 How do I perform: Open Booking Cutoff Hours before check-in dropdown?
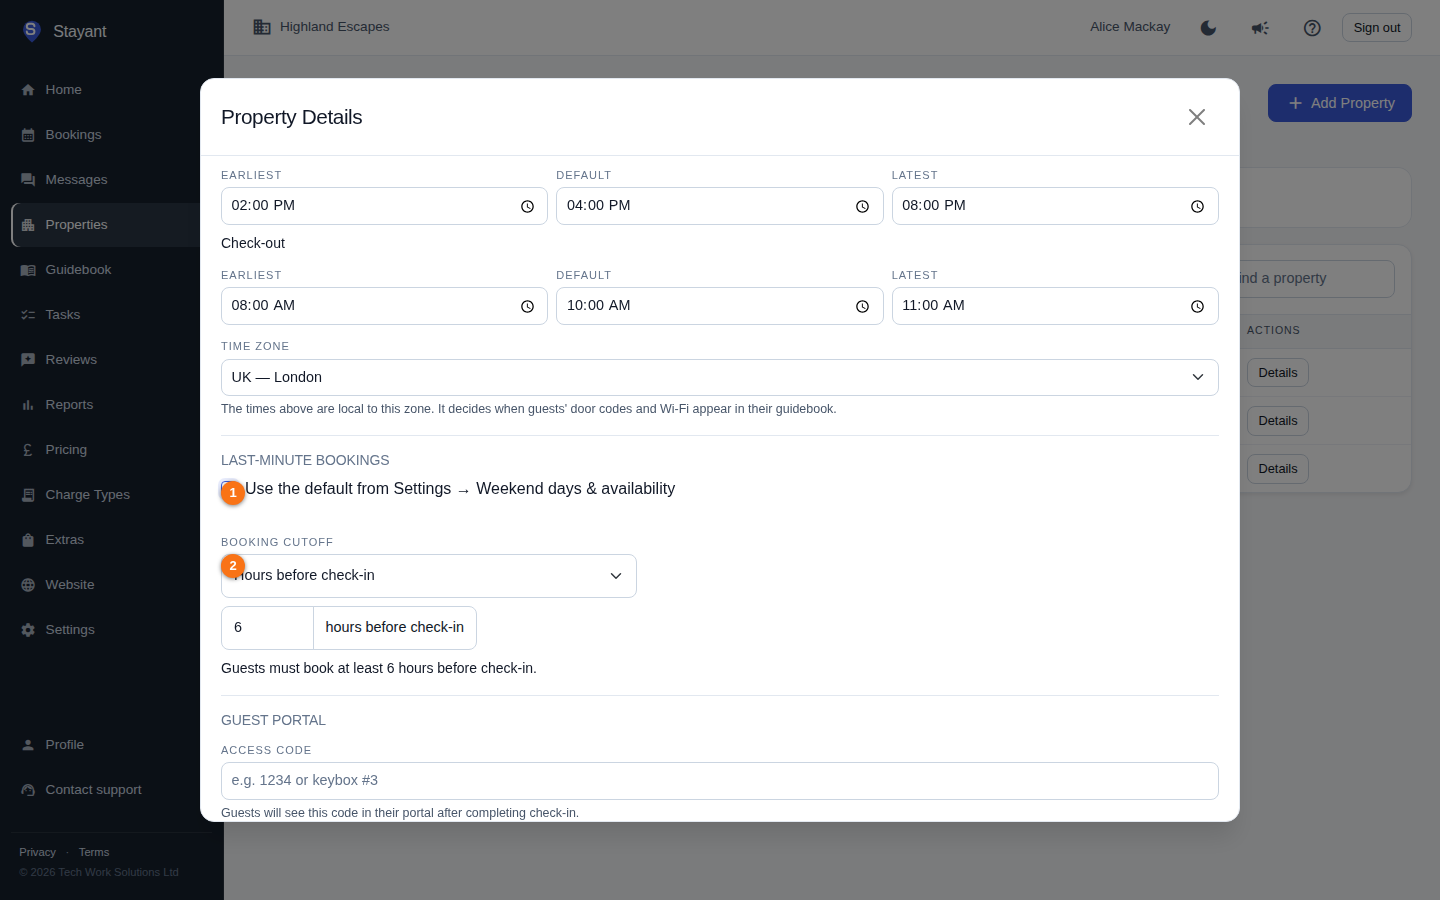[x=429, y=576]
